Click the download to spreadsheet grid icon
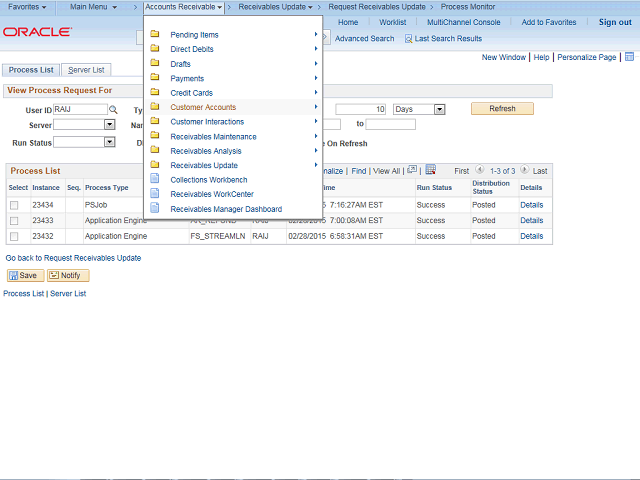 431,170
